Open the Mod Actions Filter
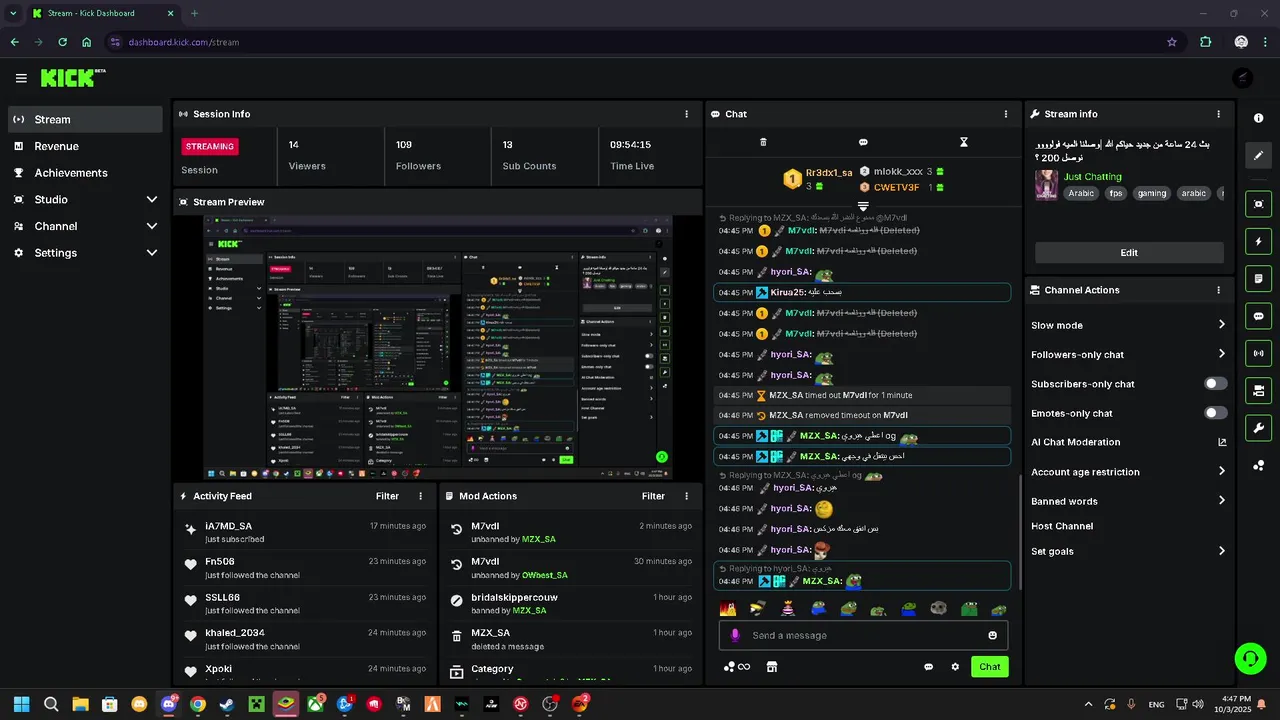This screenshot has width=1280, height=720. click(x=653, y=496)
